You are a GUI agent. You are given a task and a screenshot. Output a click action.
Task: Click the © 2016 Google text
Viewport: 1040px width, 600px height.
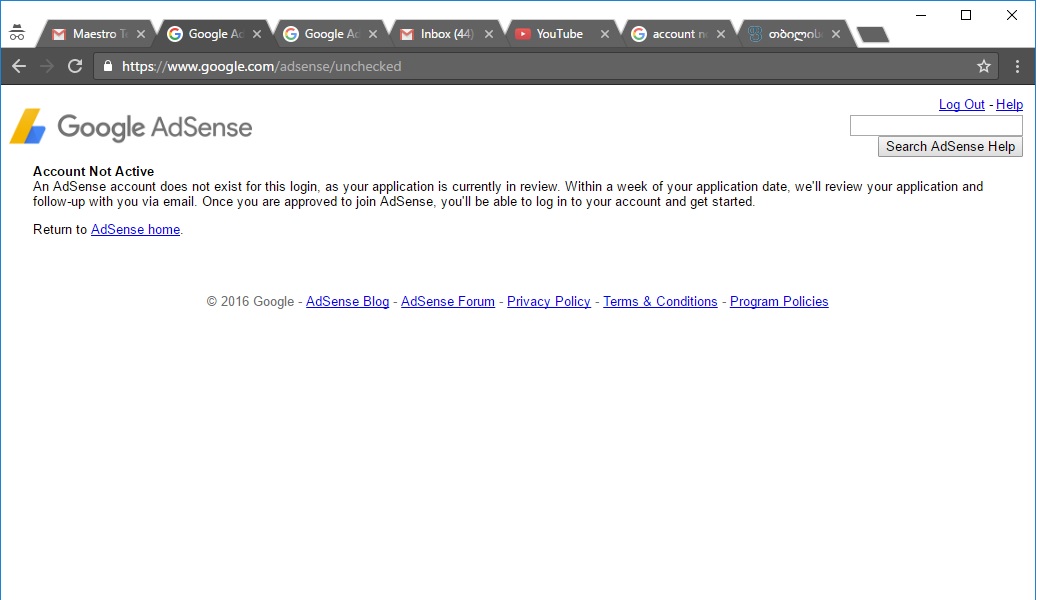[x=250, y=302]
